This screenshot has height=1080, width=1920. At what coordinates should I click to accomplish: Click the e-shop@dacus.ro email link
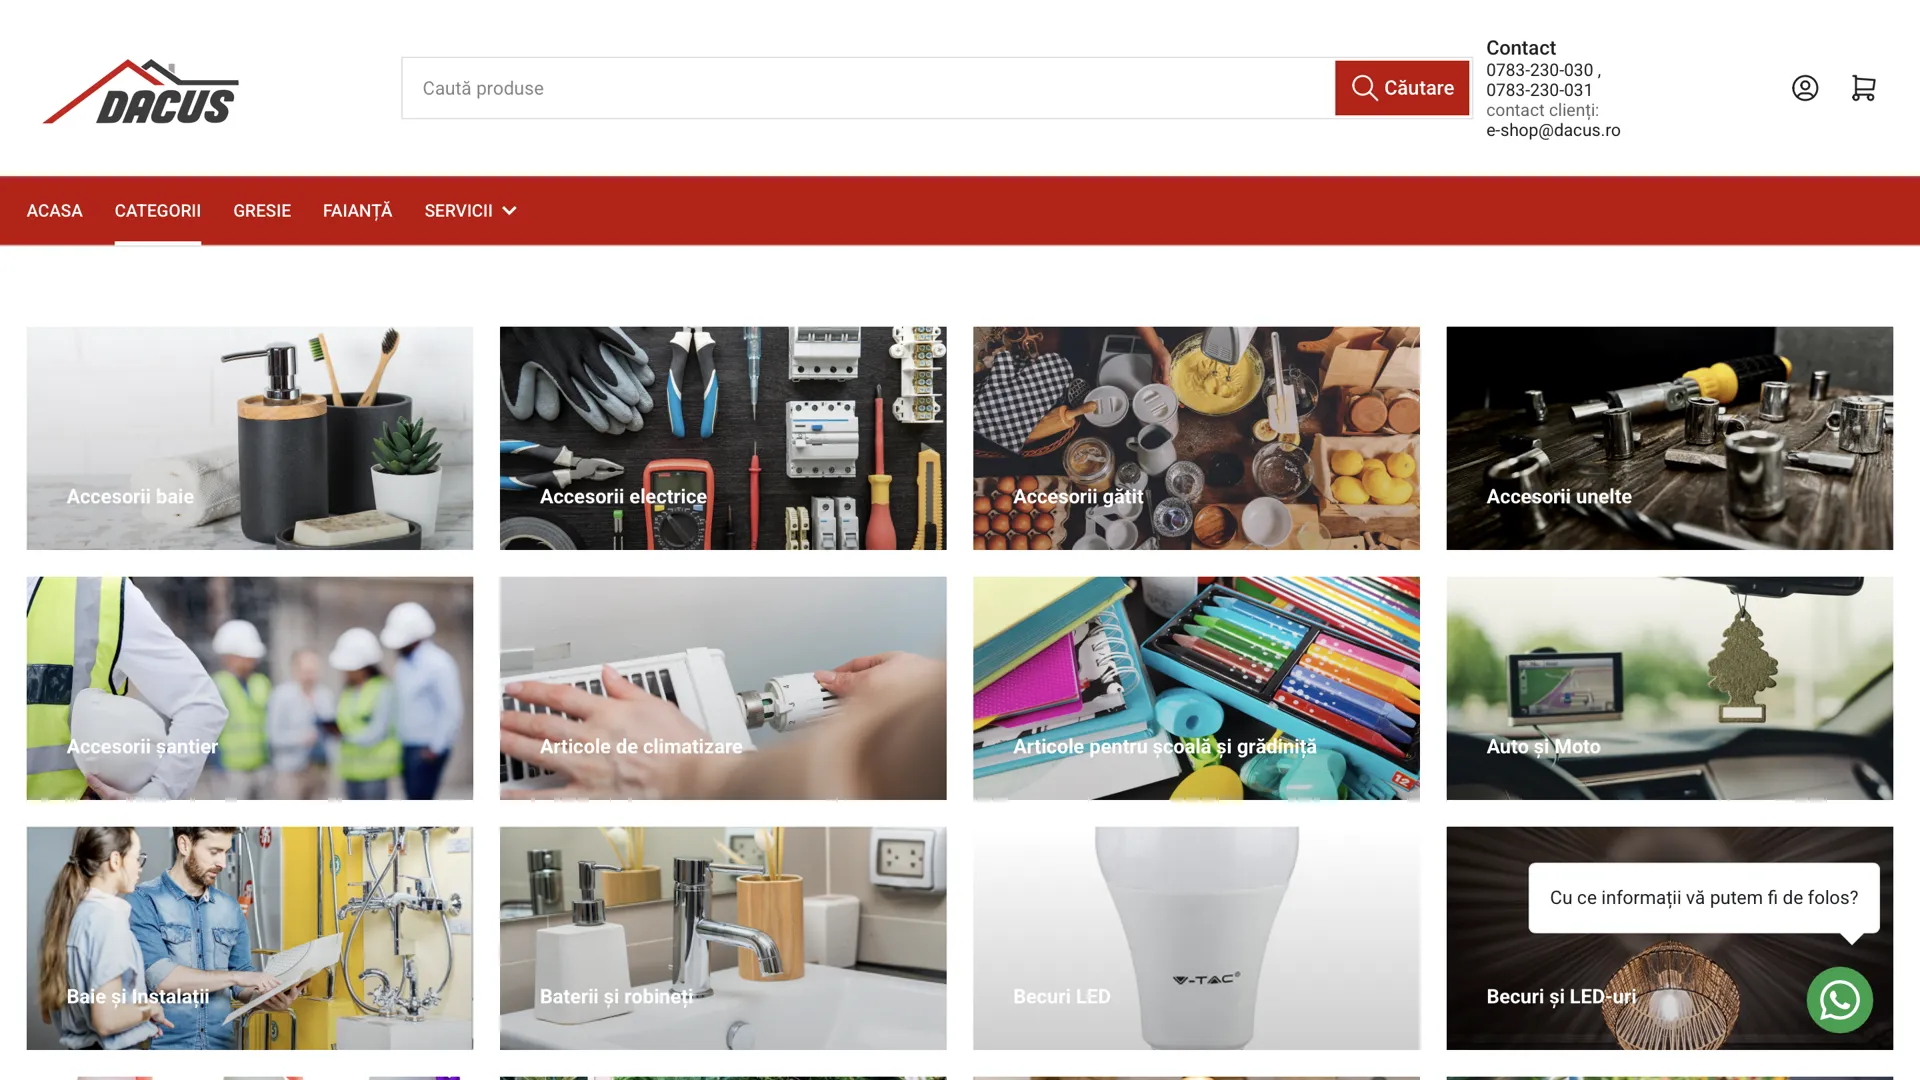click(1553, 130)
